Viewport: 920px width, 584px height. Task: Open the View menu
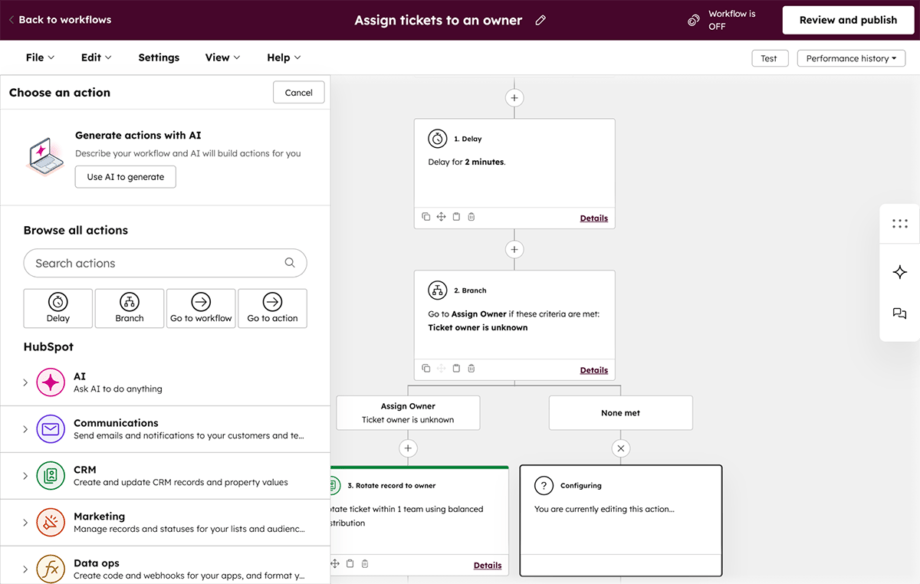(x=221, y=57)
